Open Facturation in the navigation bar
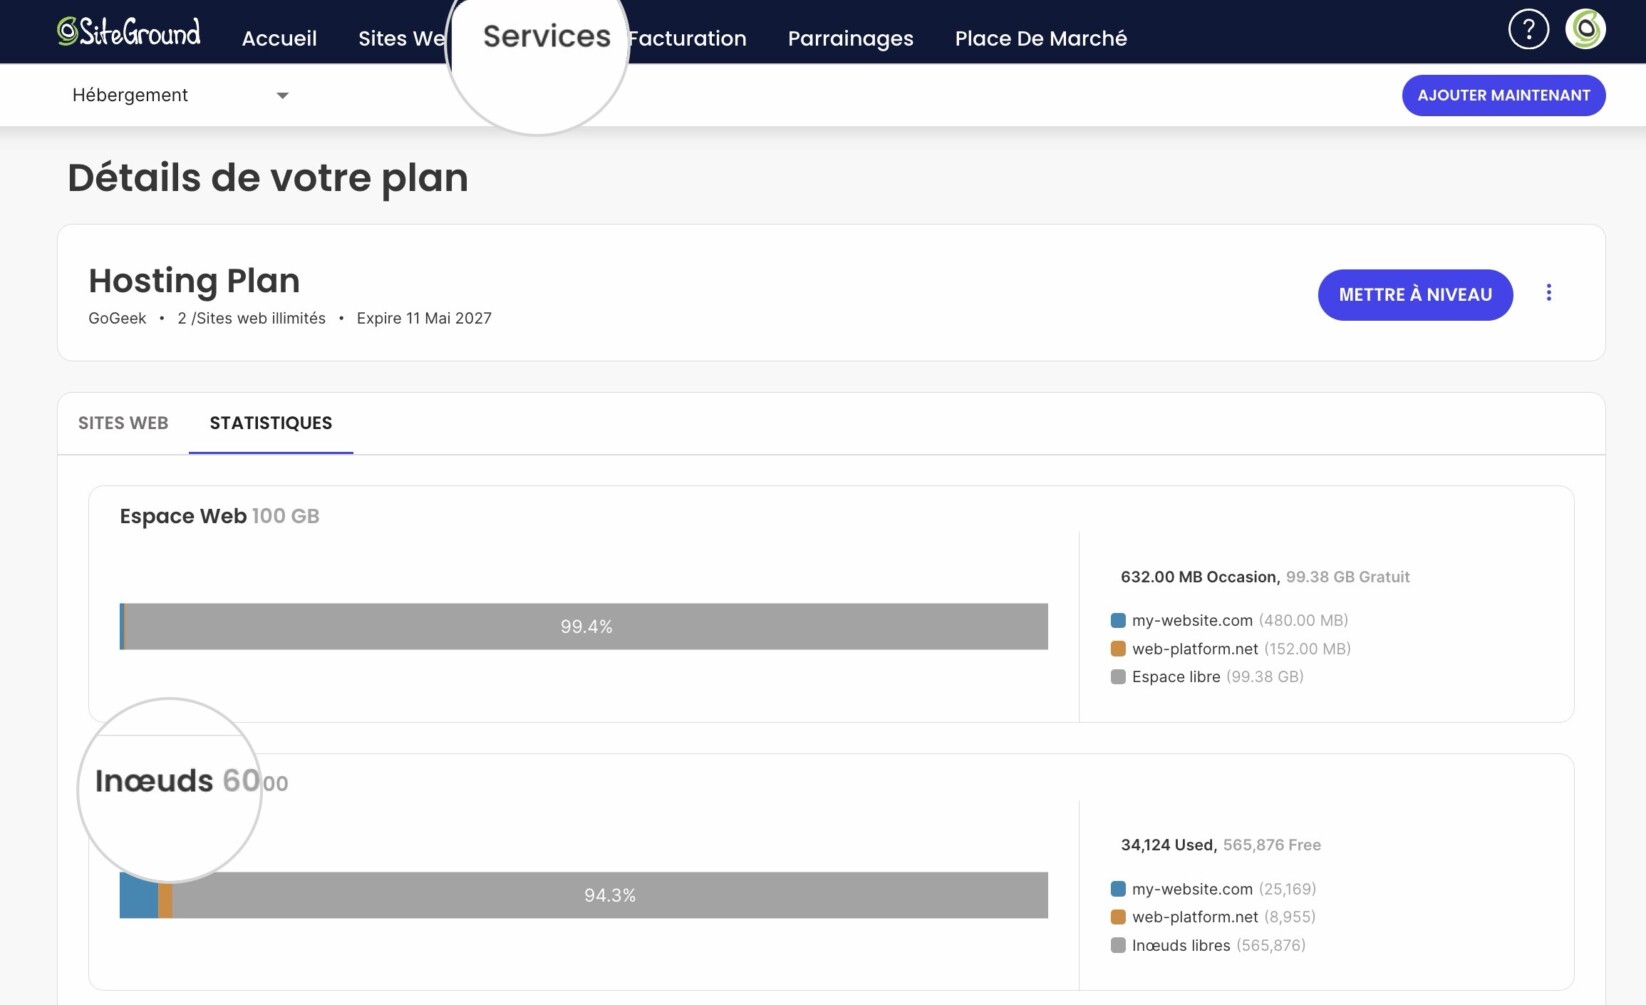 click(688, 38)
